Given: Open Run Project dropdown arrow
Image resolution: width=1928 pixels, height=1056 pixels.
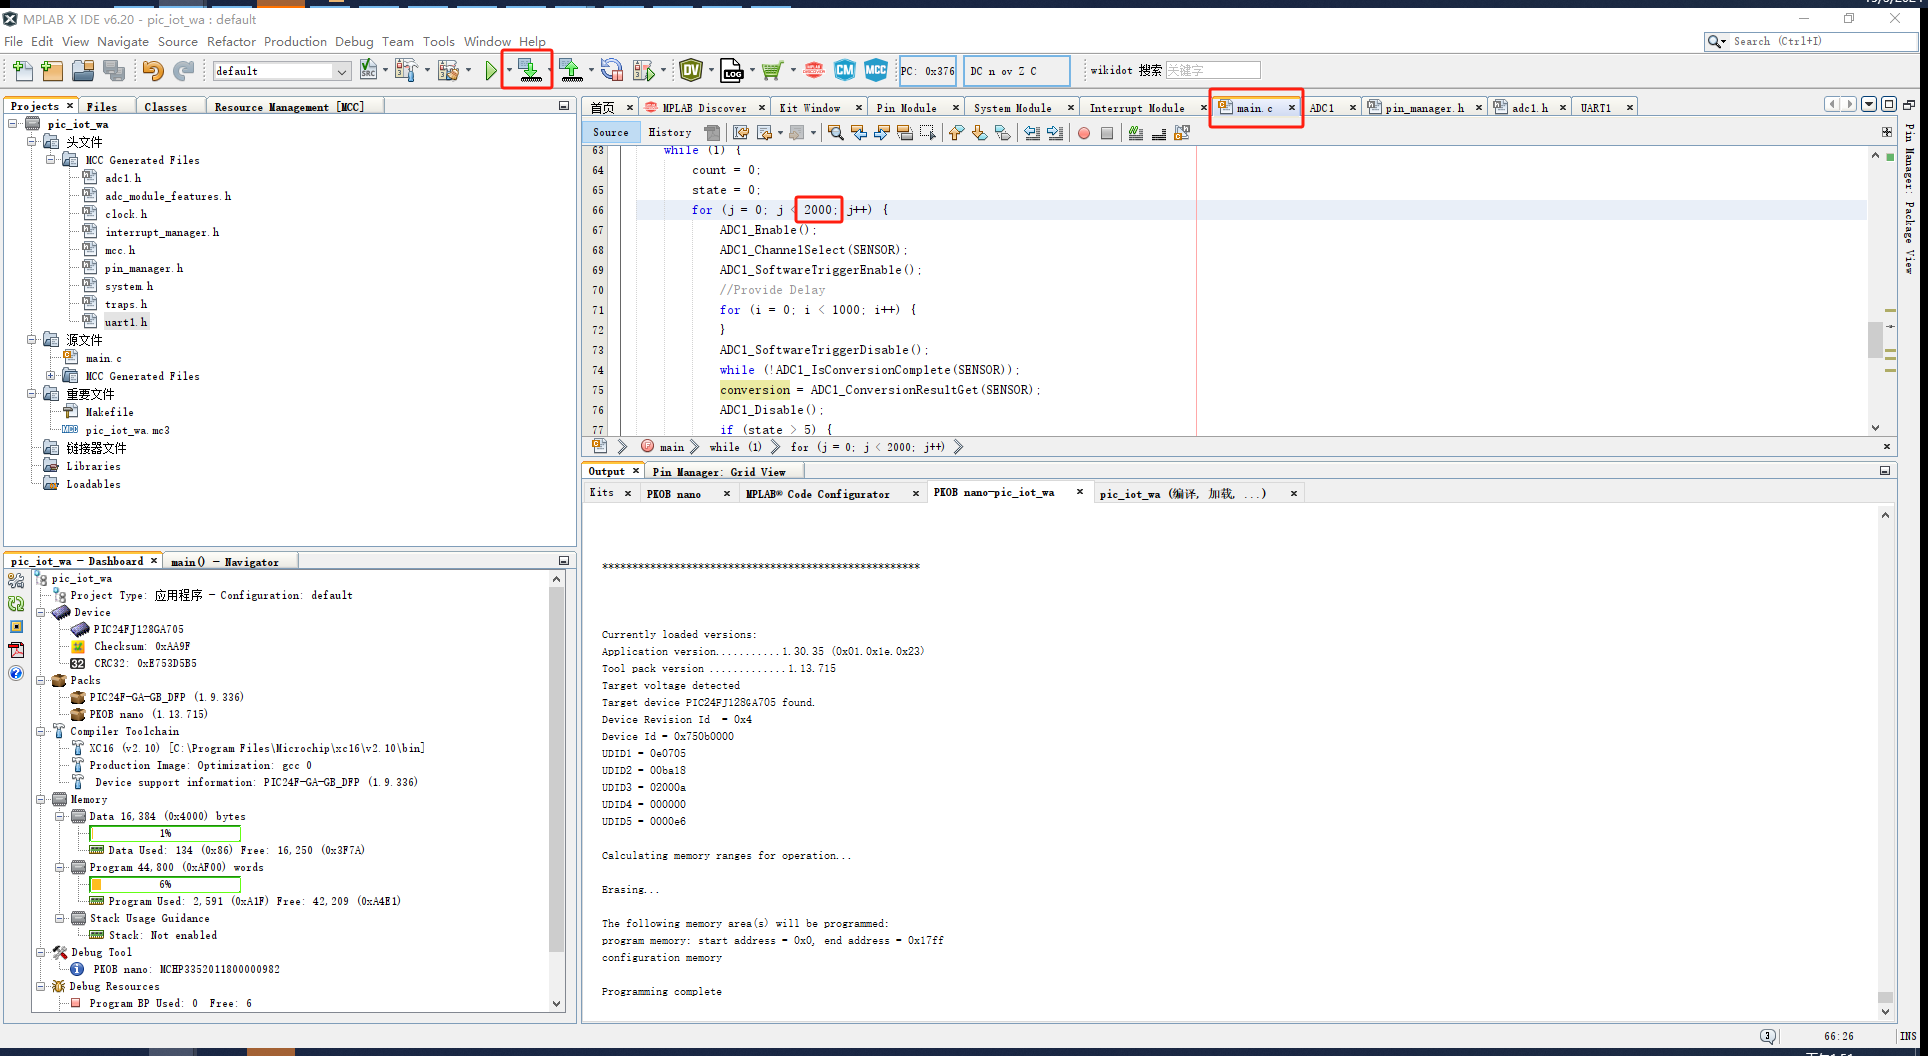Looking at the screenshot, I should click(x=509, y=70).
